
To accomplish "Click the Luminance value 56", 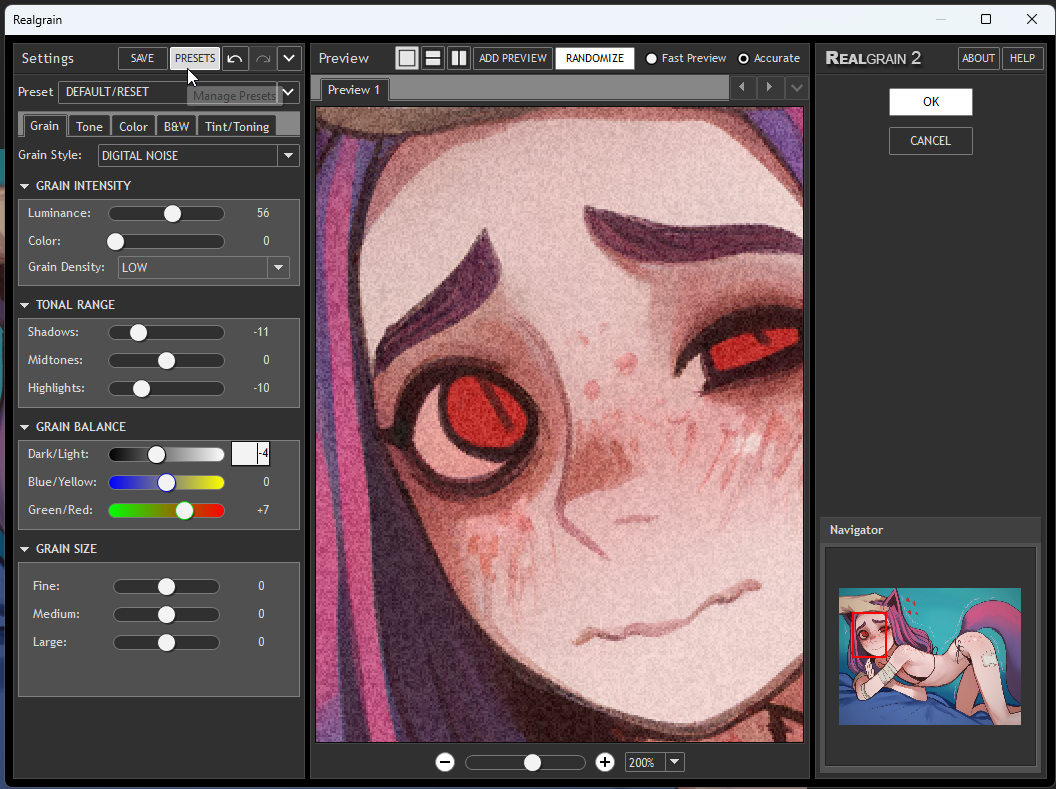I will click(x=263, y=213).
